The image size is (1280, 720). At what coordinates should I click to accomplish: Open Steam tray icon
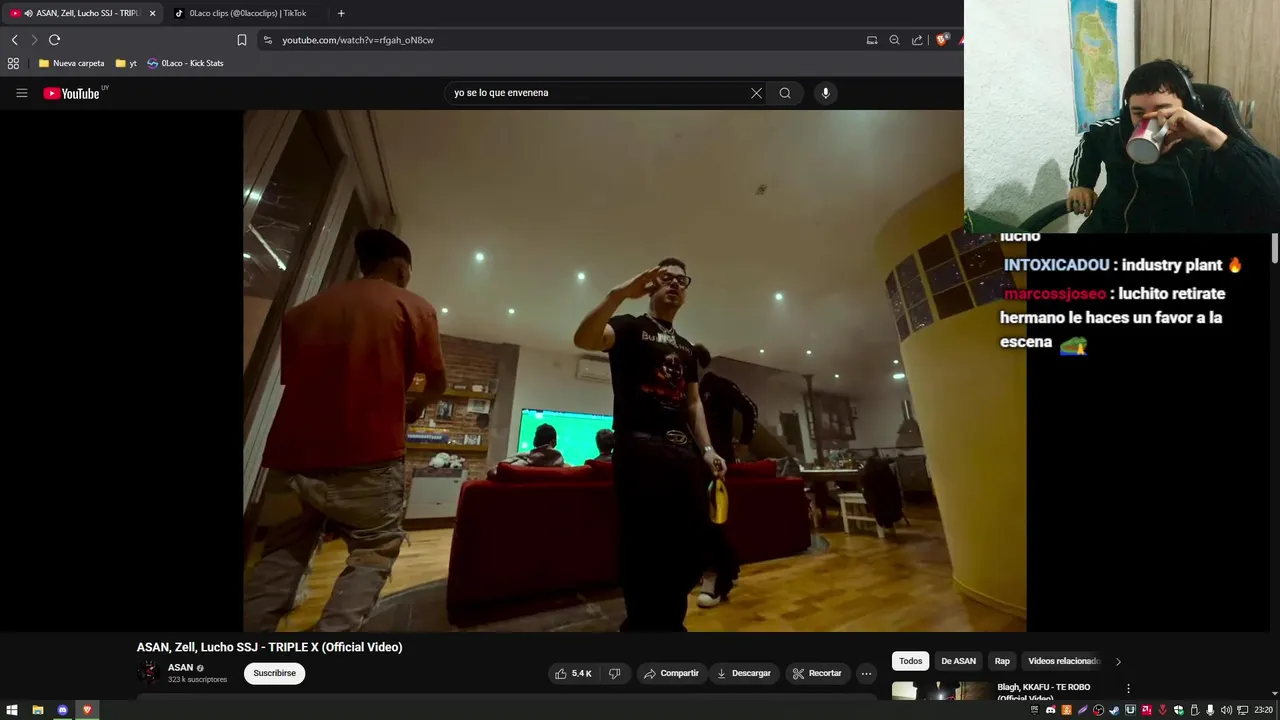coord(1114,710)
